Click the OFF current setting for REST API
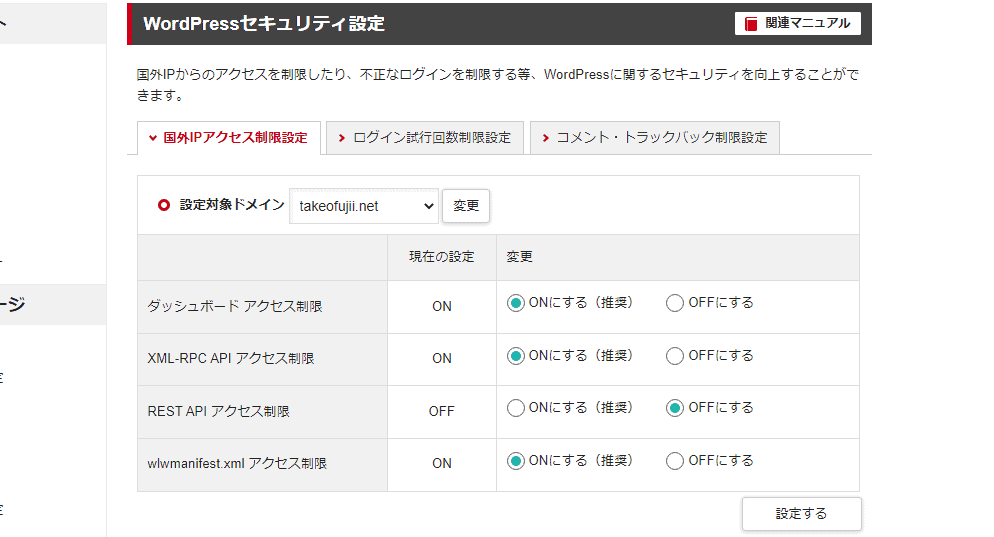Viewport: 994px width, 537px height. click(x=442, y=411)
